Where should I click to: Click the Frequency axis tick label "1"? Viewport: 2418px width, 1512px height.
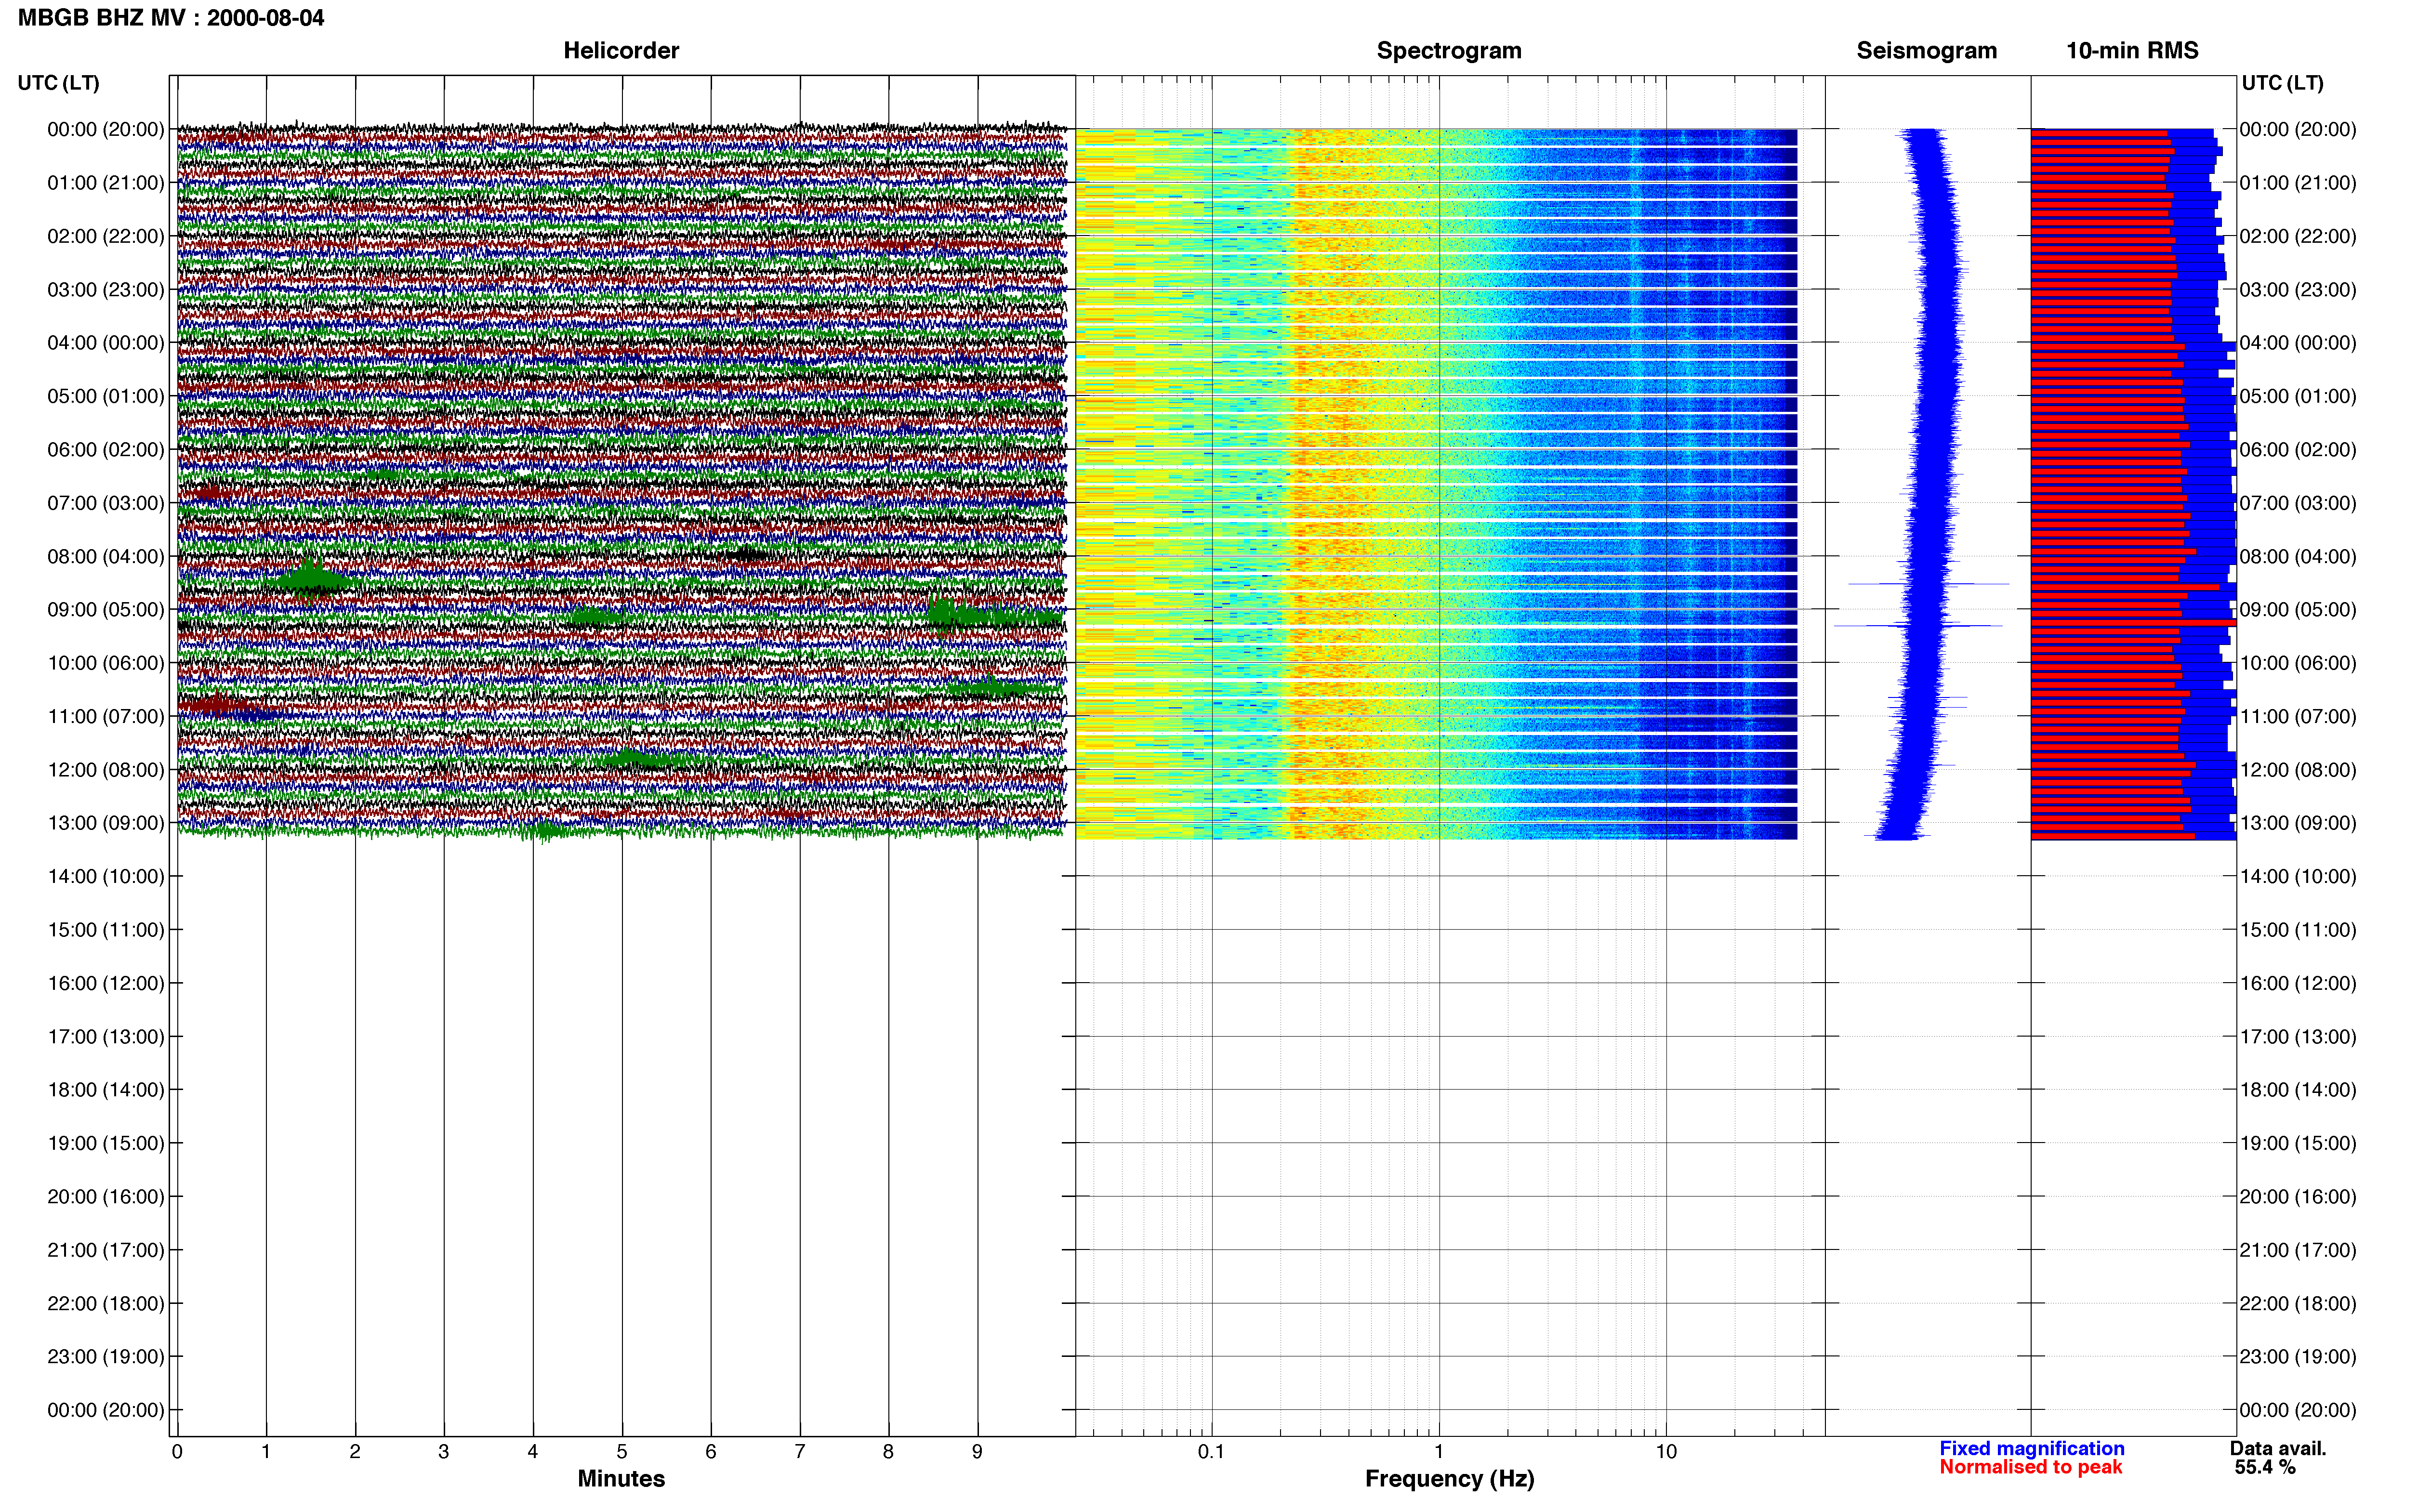coord(1439,1452)
